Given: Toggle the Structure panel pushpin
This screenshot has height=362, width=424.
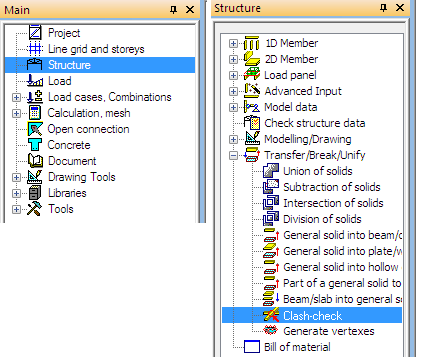Looking at the screenshot, I should click(x=383, y=8).
